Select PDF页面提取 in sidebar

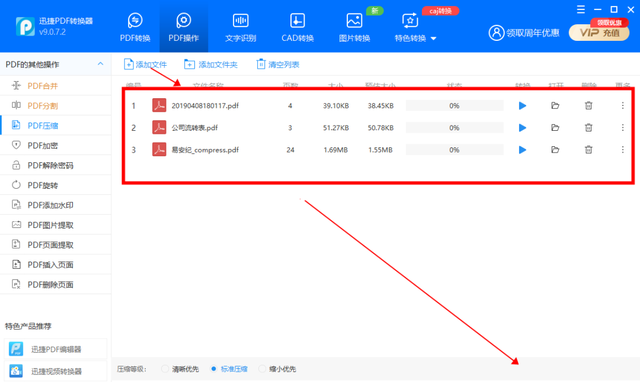[x=56, y=245]
